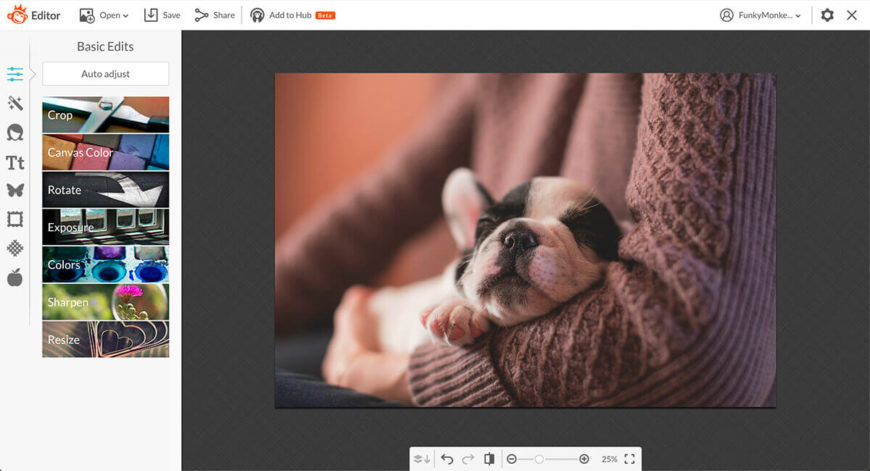Expand the Crop section in Basic Edits
This screenshot has width=870, height=471.
pos(105,115)
